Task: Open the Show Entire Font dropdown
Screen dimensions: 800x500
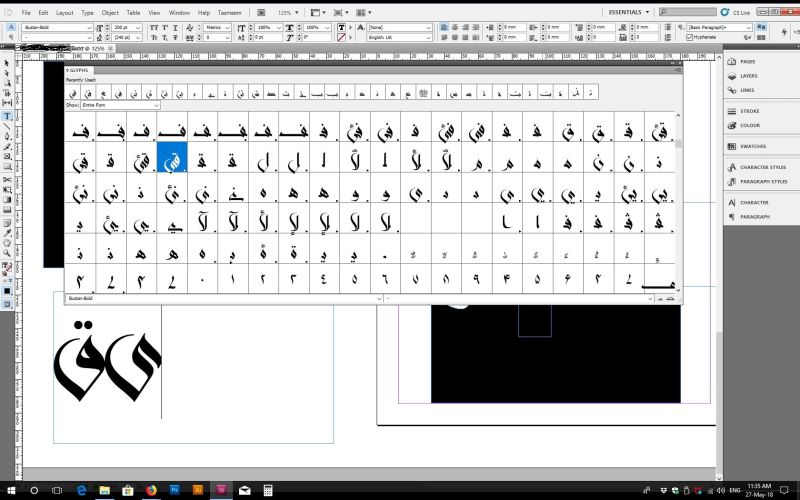Action: click(120, 105)
